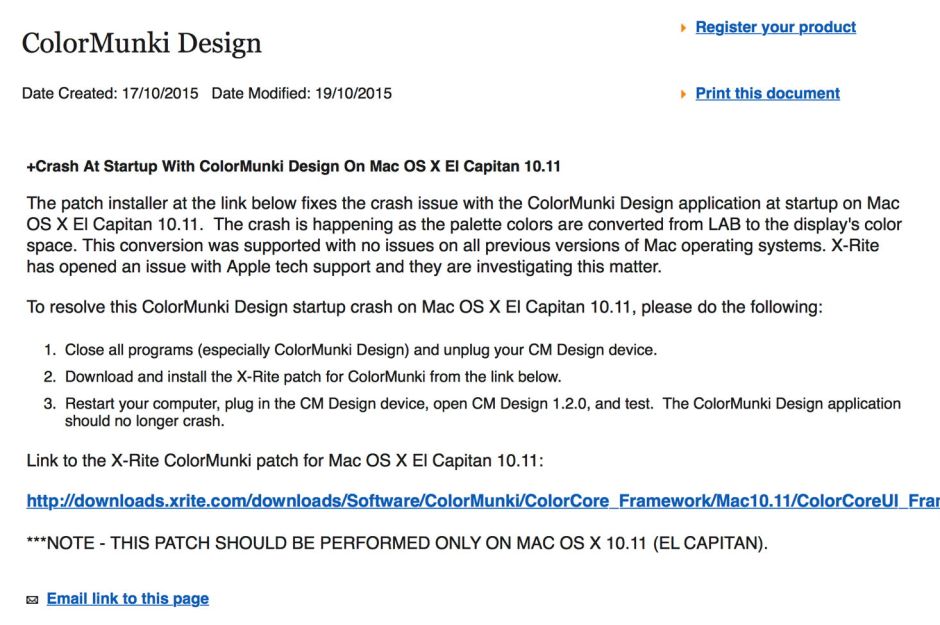This screenshot has width=940, height=625.
Task: Click Email link to this page
Action: tap(127, 598)
